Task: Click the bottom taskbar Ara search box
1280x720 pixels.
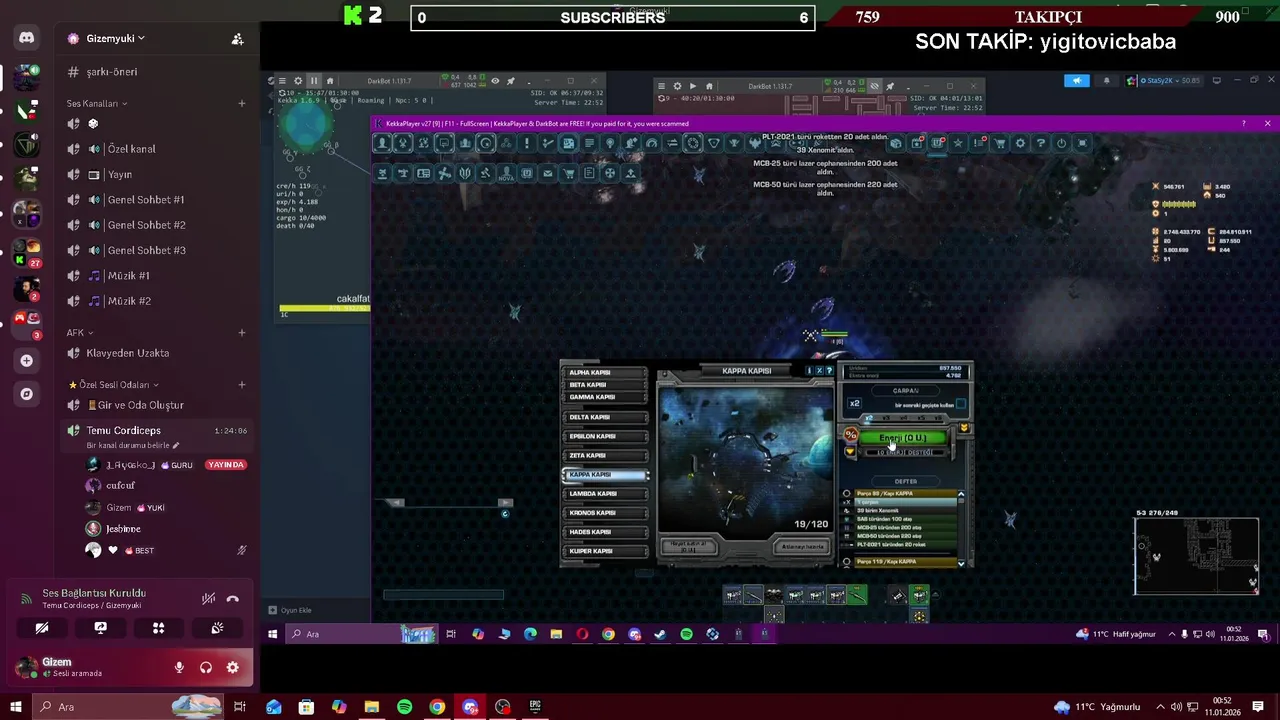Action: coord(128,707)
